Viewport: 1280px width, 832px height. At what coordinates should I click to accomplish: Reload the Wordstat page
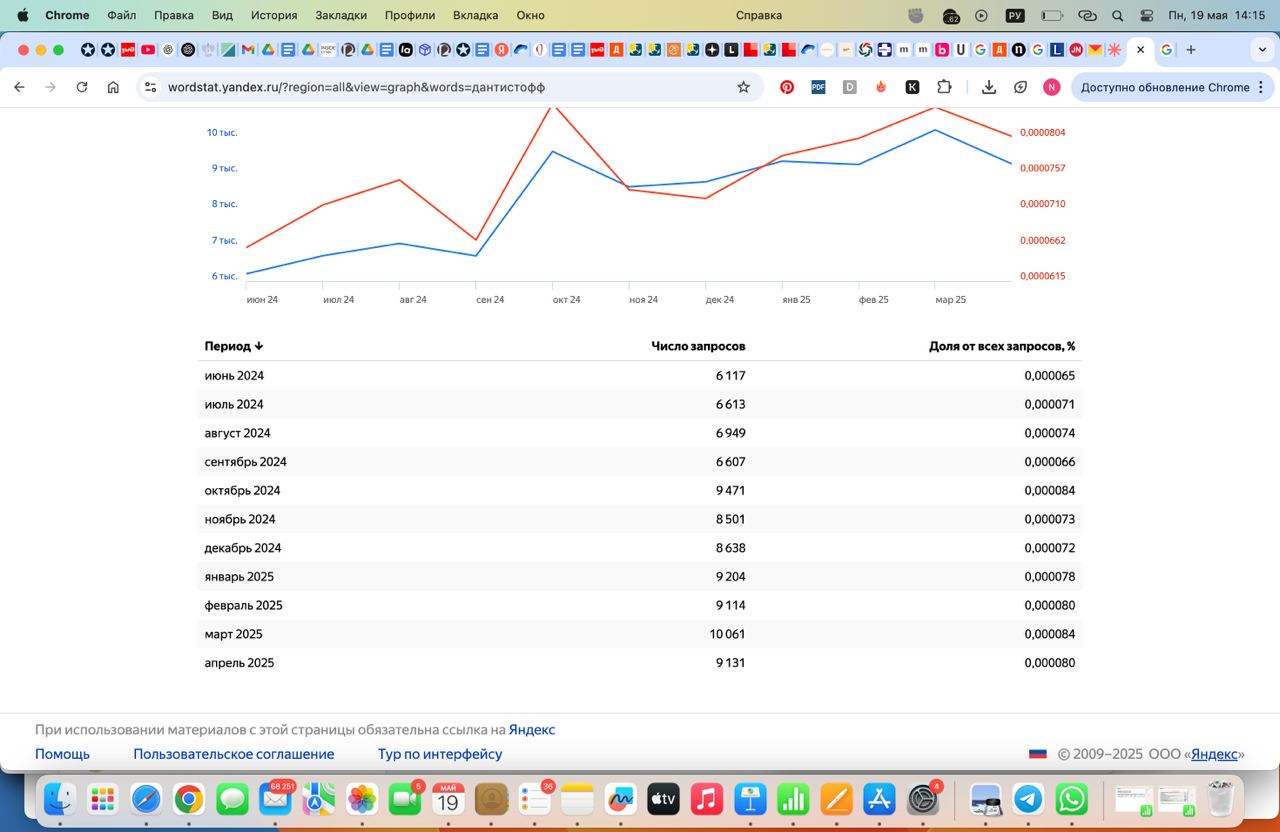[x=82, y=87]
